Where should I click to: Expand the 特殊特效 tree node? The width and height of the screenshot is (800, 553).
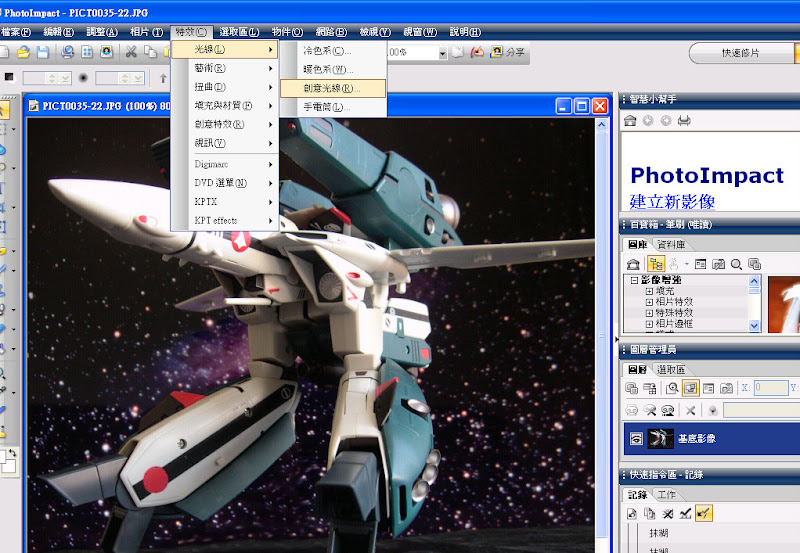tap(649, 313)
